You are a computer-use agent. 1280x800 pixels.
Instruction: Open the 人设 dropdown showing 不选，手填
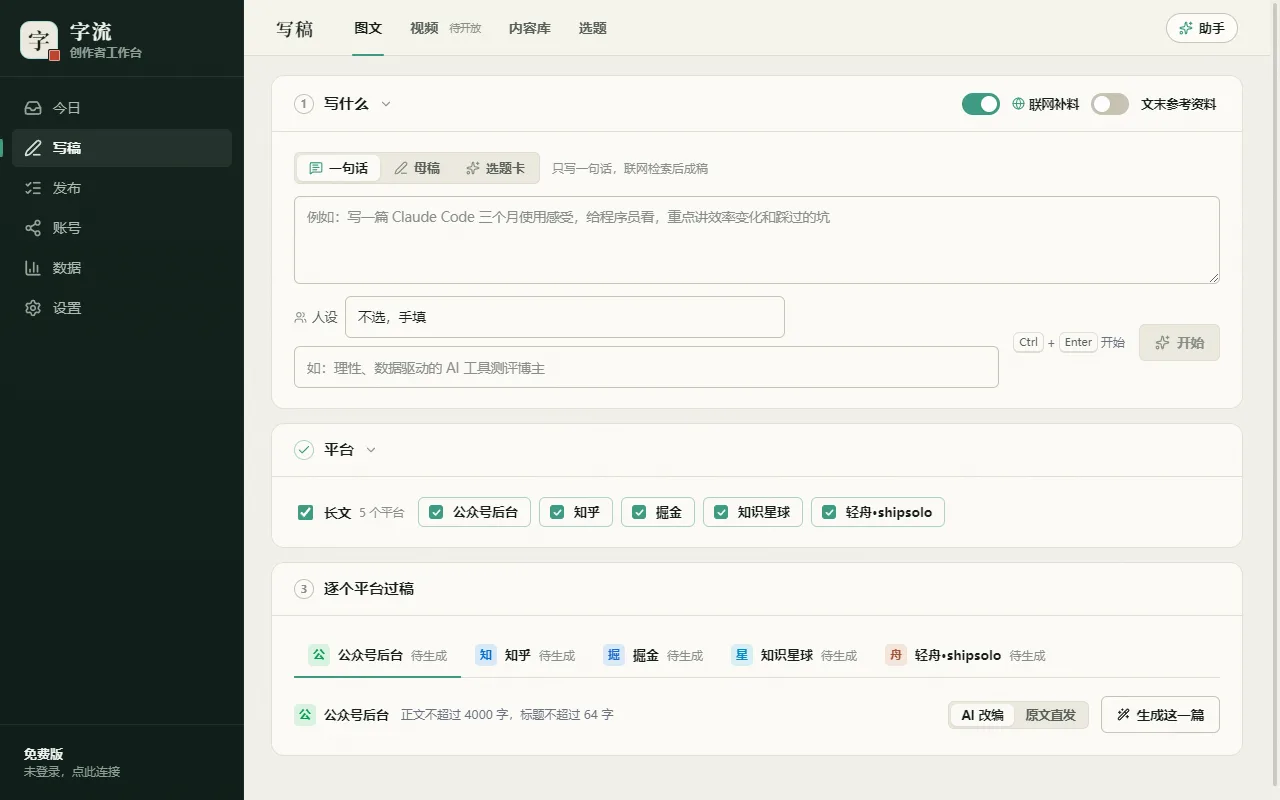[x=565, y=317]
